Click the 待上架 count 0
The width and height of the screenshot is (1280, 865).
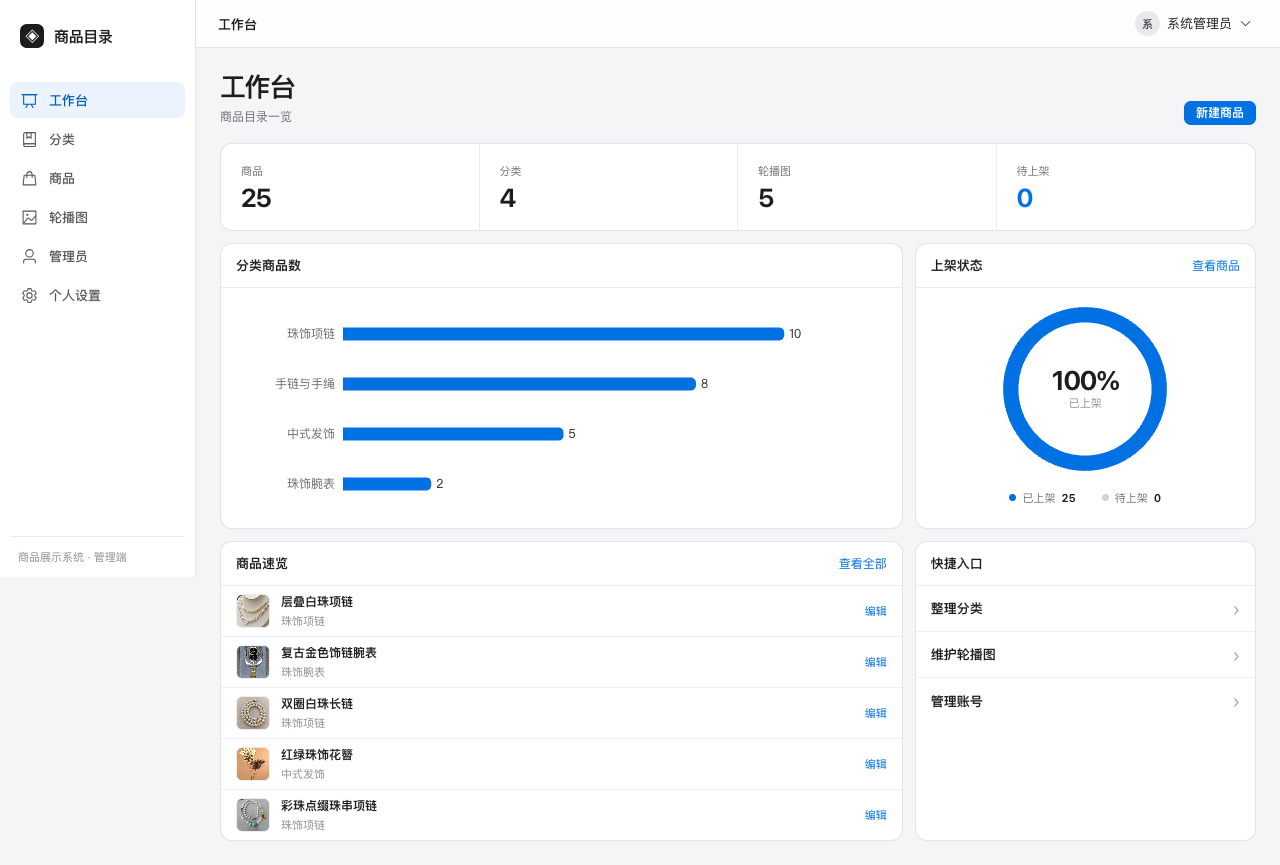pos(1025,198)
